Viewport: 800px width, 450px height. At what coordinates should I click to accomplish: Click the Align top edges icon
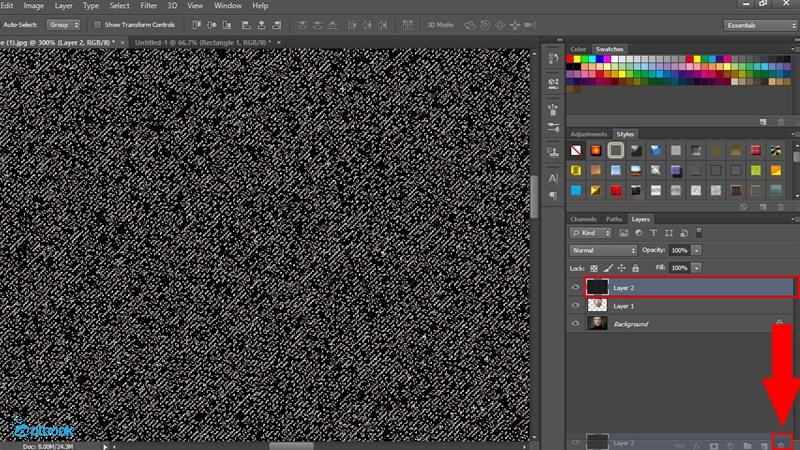click(x=196, y=24)
